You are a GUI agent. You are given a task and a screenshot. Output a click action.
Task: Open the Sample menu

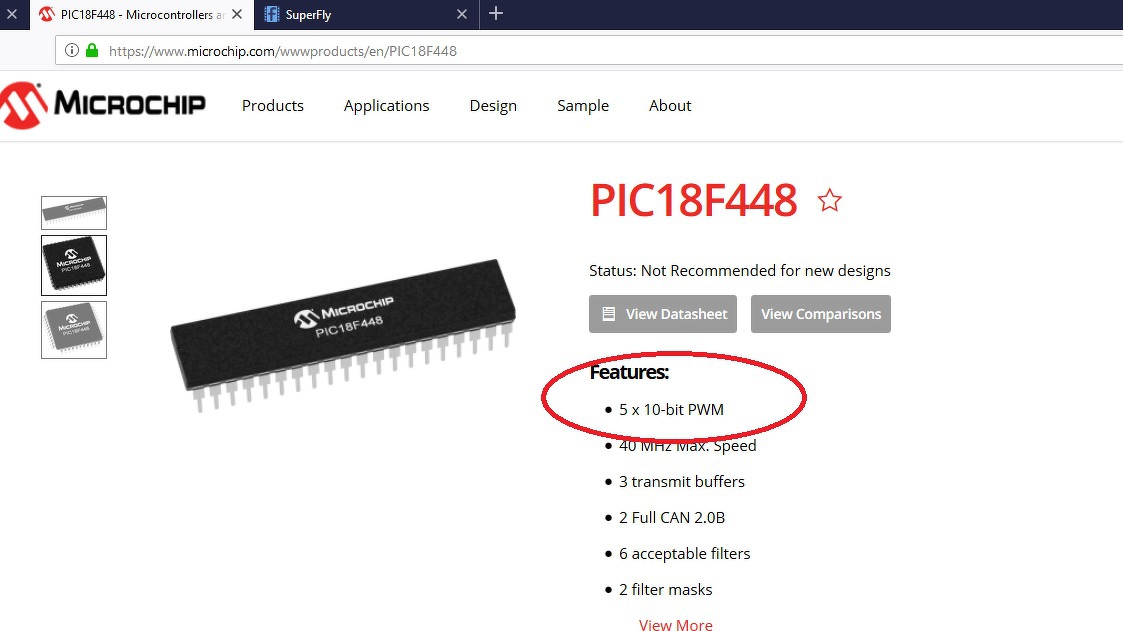tap(583, 105)
